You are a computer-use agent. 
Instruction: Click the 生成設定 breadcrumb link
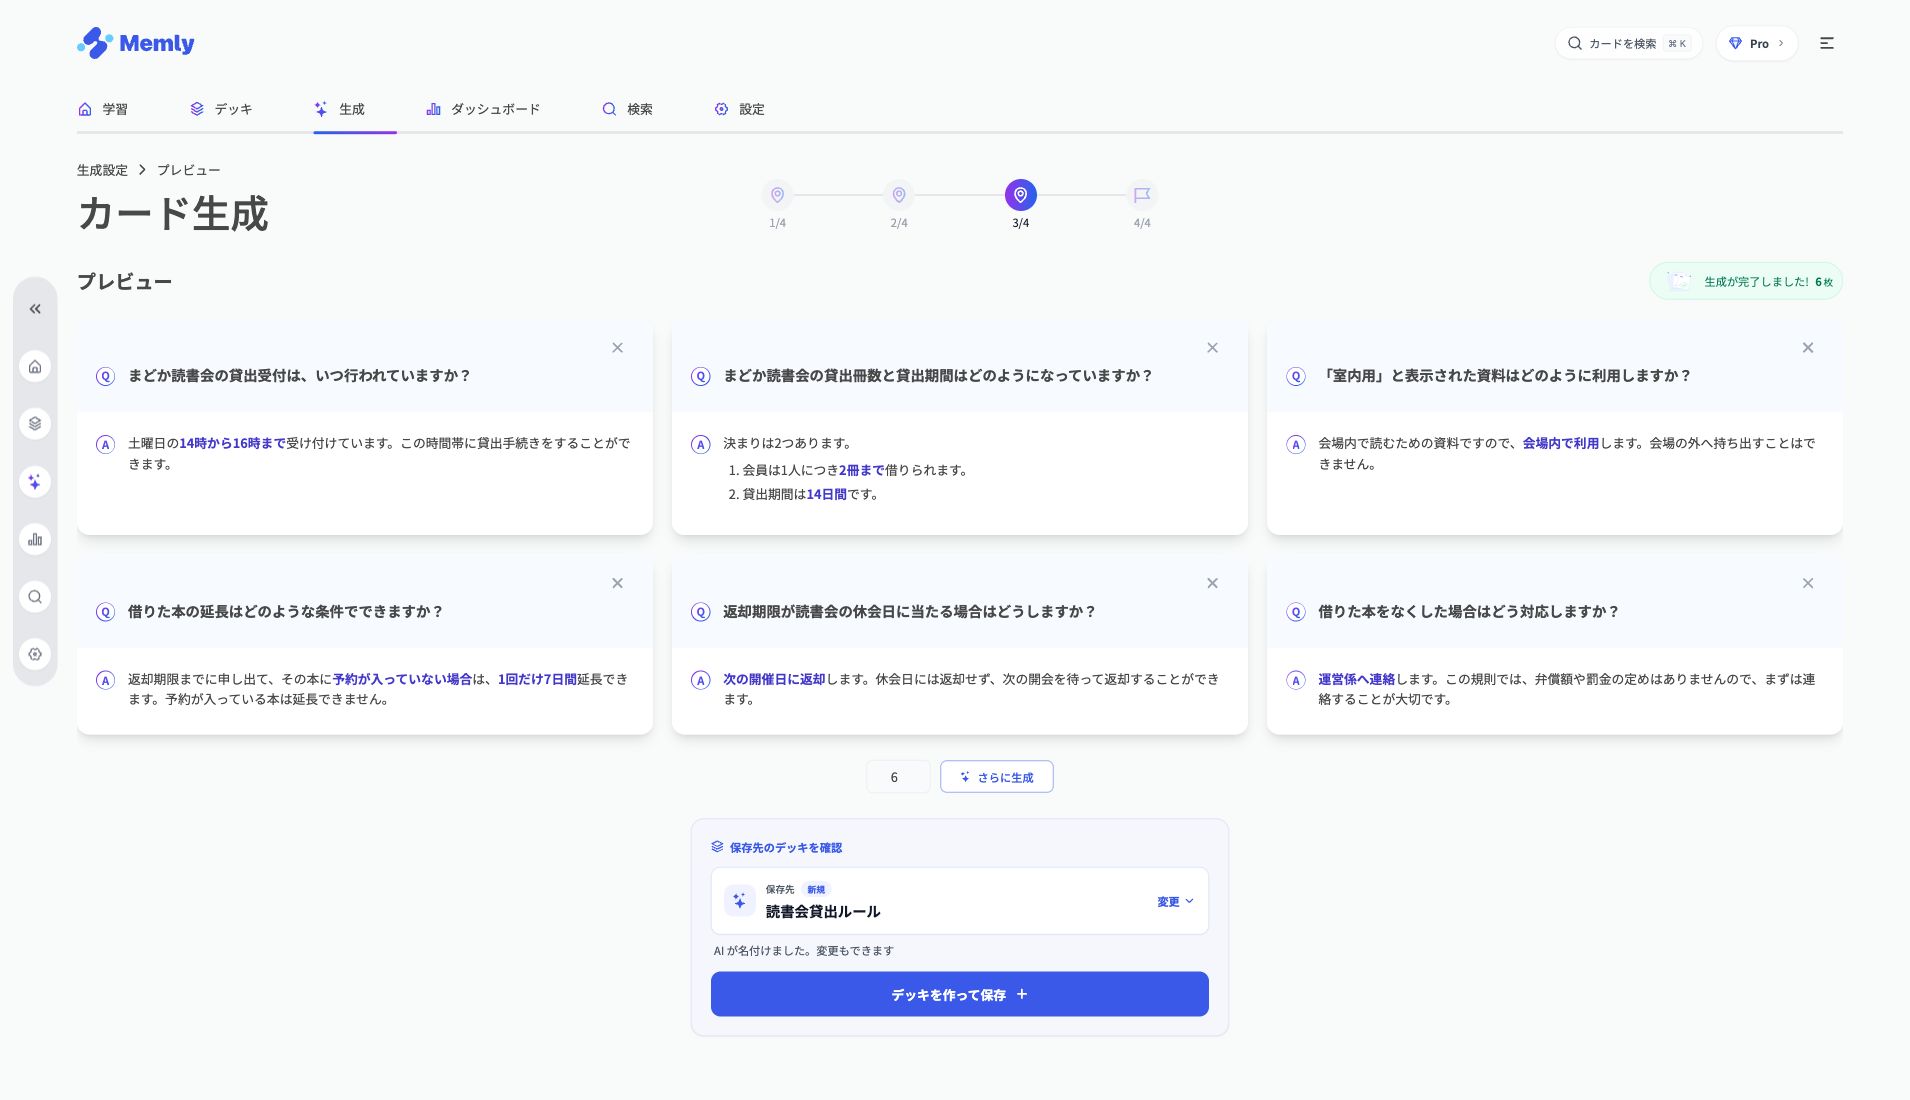coord(102,170)
